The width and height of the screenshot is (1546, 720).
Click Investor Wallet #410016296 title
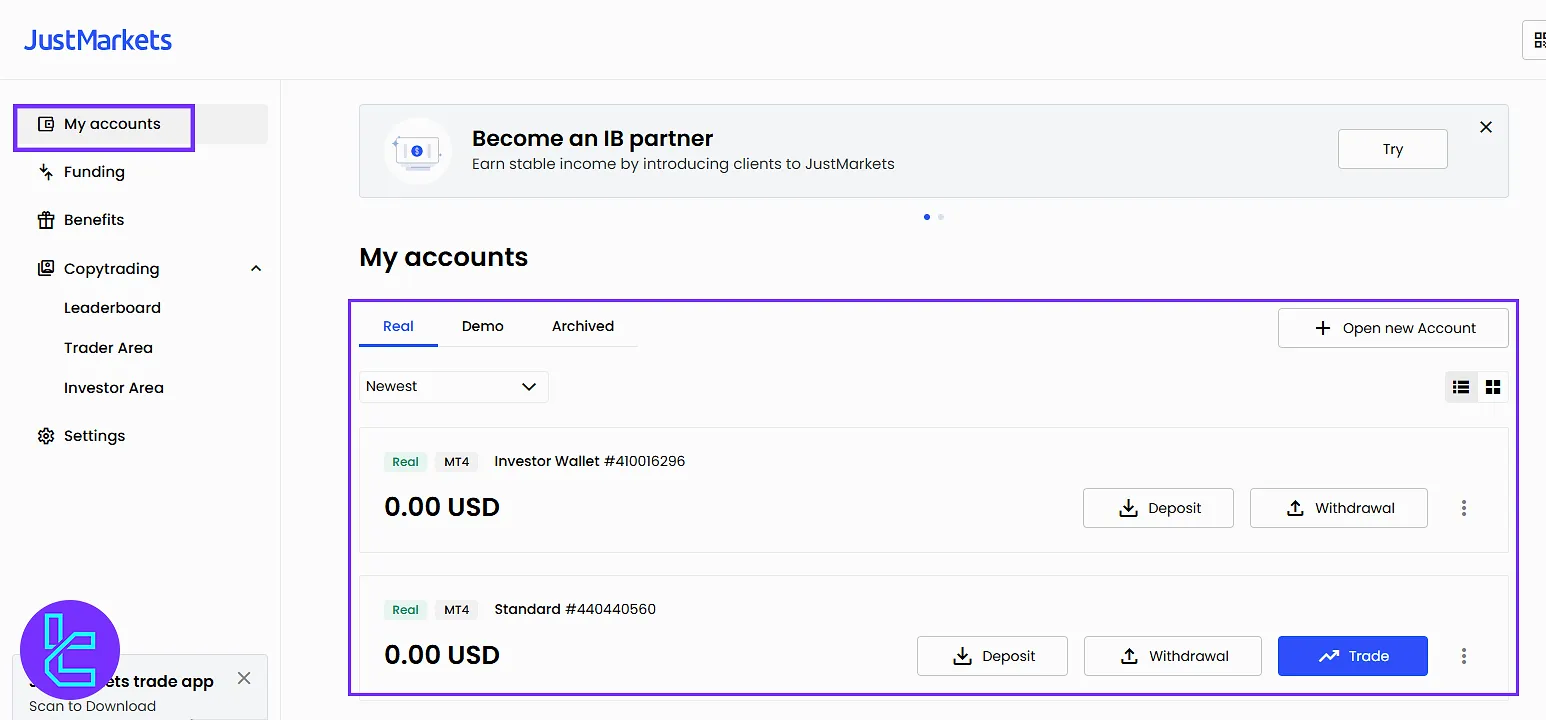click(x=590, y=461)
